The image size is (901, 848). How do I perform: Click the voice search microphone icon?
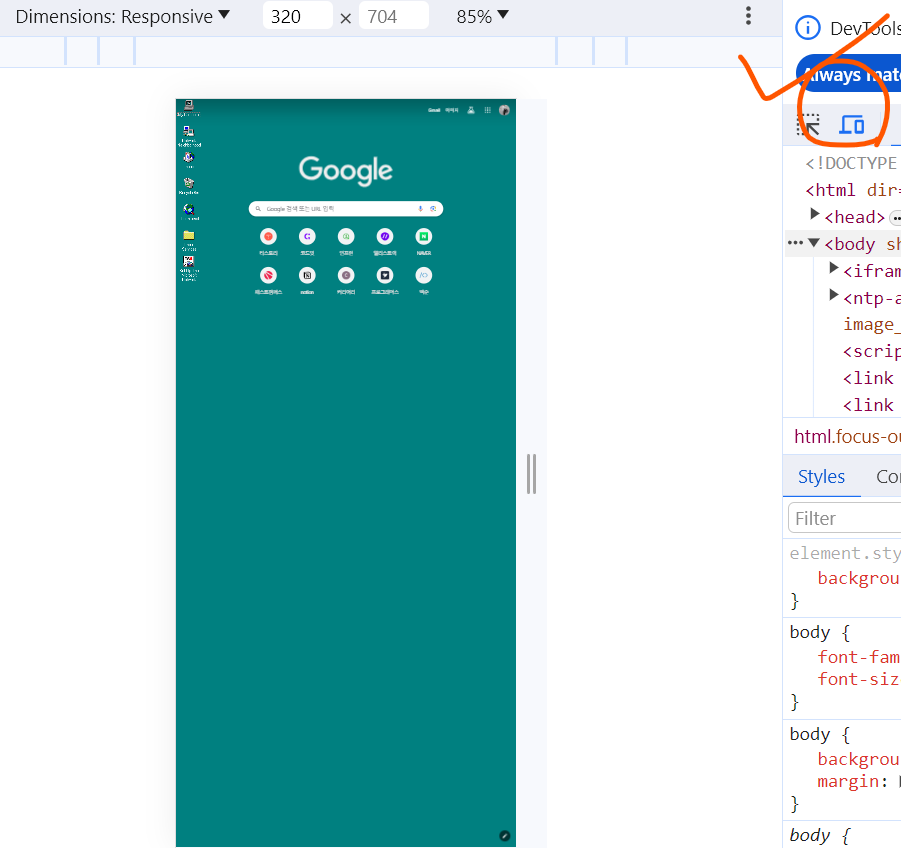421,209
